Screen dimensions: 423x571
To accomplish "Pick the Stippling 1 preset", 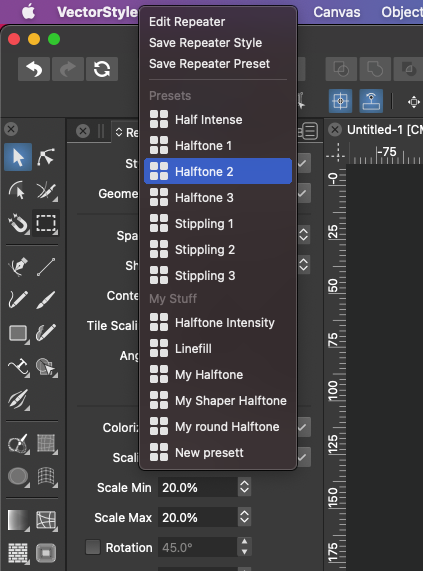I will pyautogui.click(x=218, y=224).
